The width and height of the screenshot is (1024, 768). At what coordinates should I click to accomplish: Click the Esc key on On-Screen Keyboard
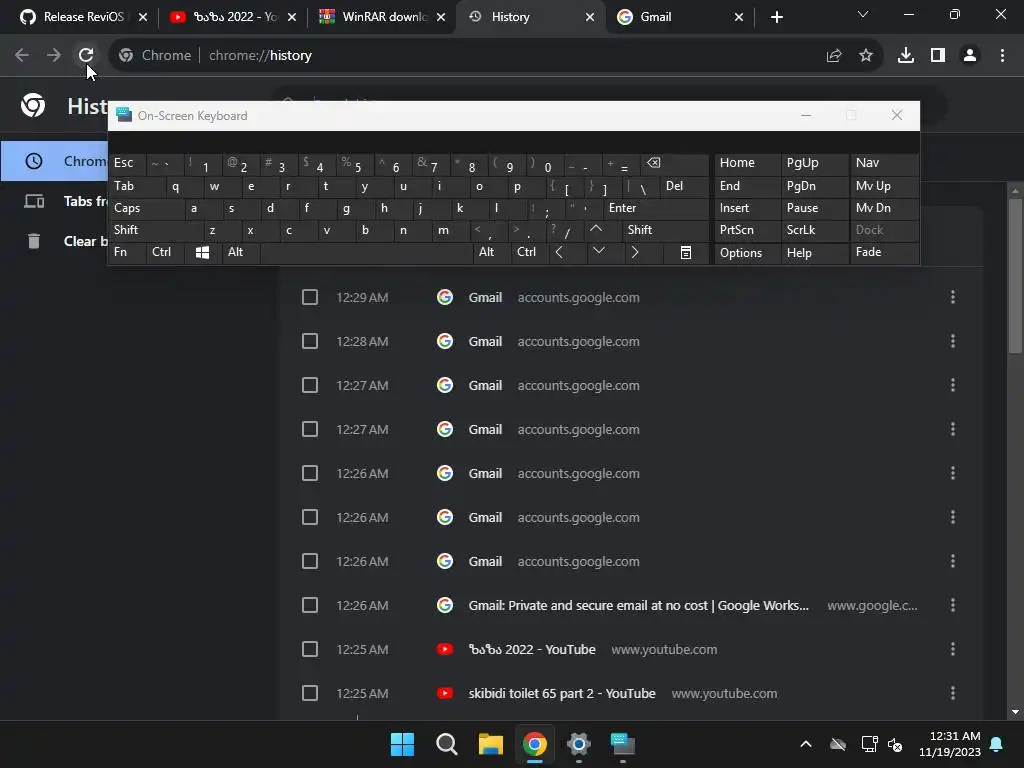(x=127, y=163)
